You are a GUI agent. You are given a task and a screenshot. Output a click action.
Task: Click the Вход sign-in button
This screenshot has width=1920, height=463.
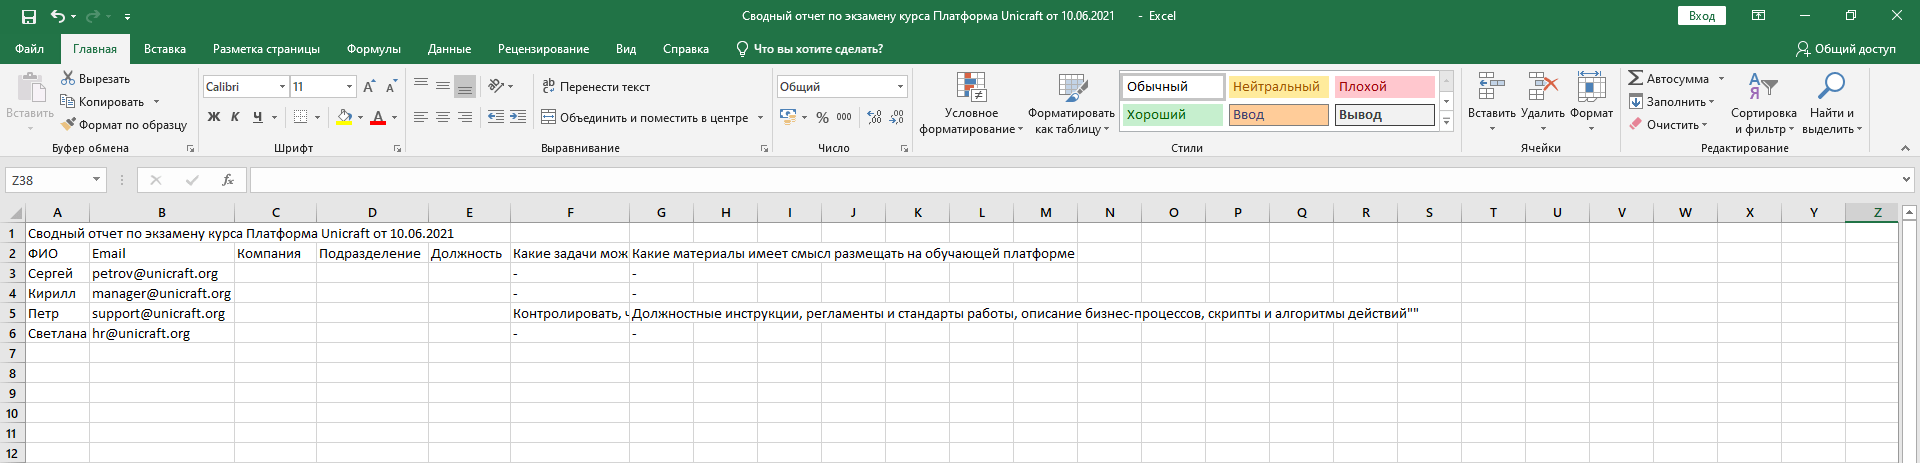coord(1701,16)
